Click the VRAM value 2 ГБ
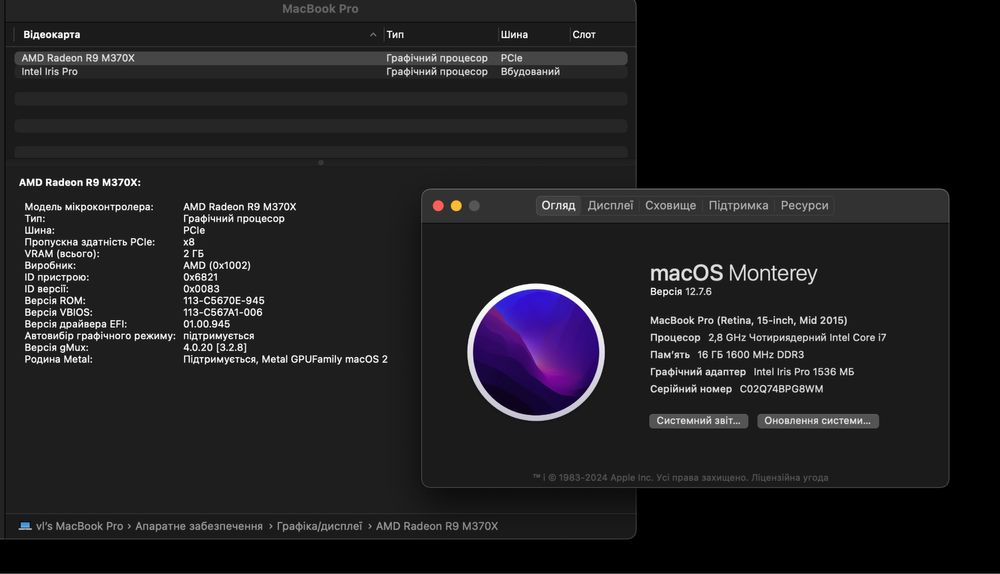1000x574 pixels. click(x=193, y=254)
